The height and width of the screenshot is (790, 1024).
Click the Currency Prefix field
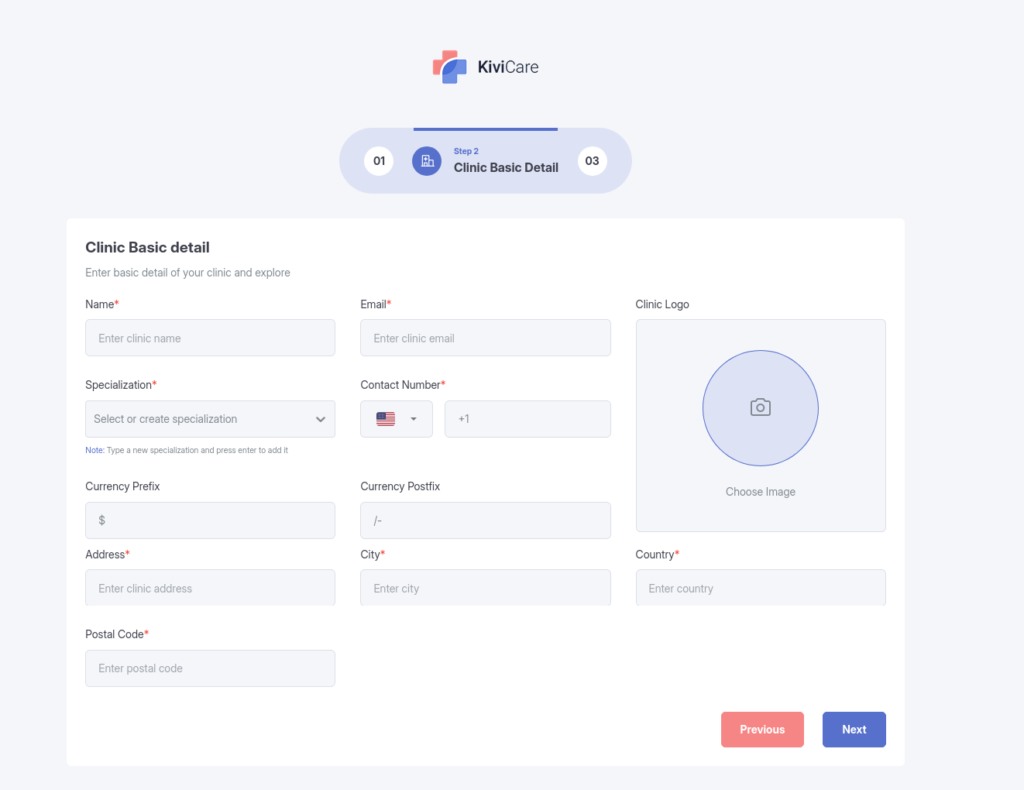(x=210, y=520)
